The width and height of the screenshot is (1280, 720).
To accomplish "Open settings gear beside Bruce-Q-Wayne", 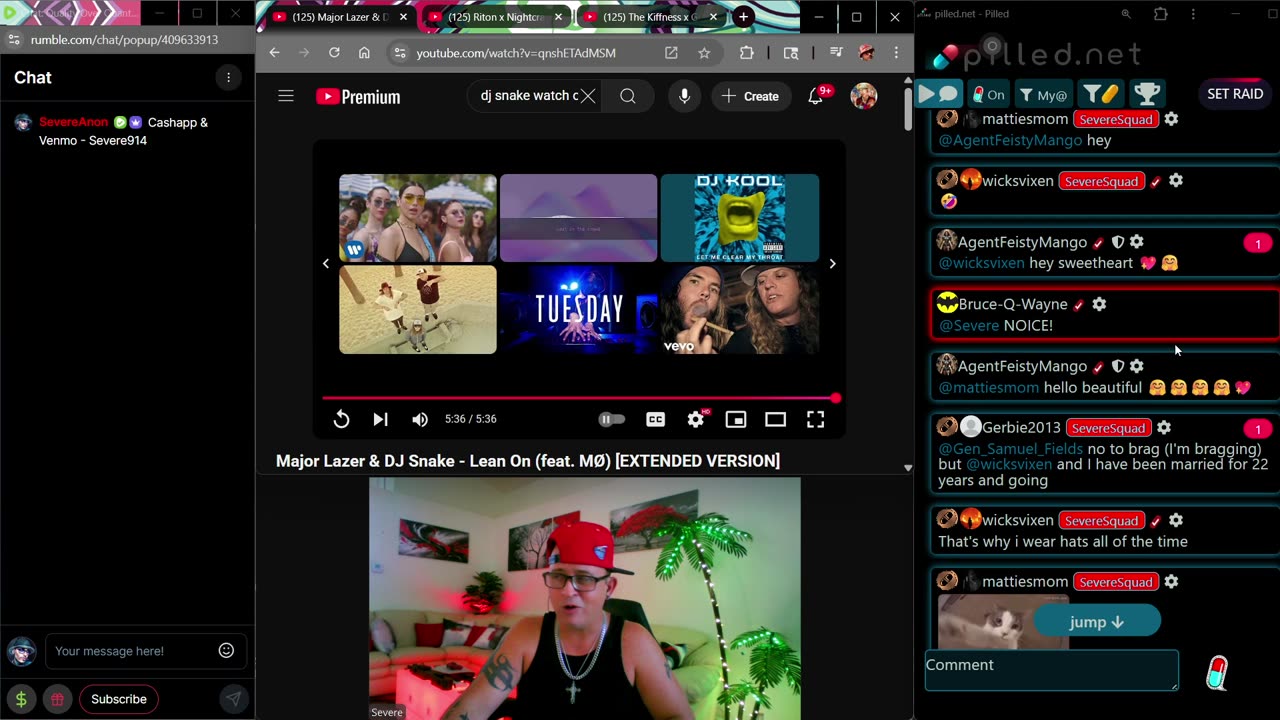I will 1099,304.
